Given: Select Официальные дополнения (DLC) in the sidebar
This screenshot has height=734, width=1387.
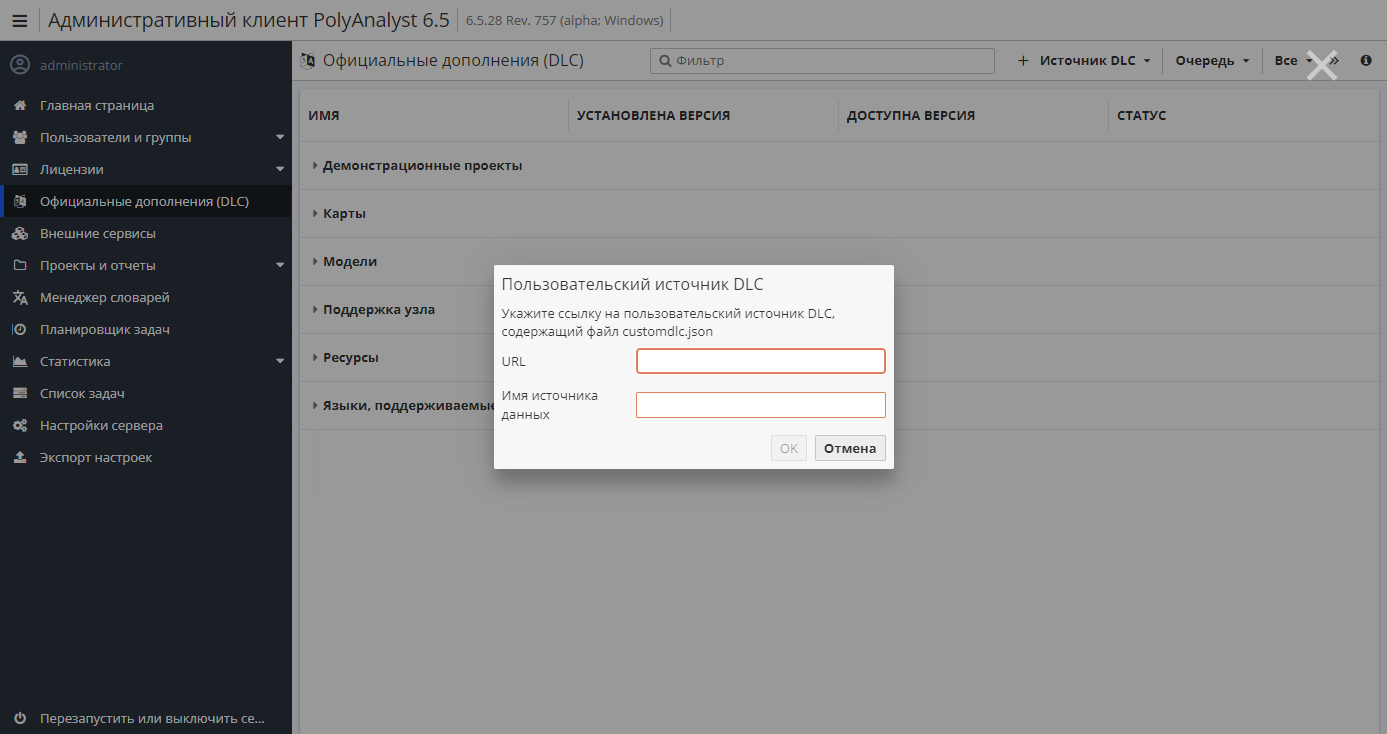Looking at the screenshot, I should (x=146, y=201).
